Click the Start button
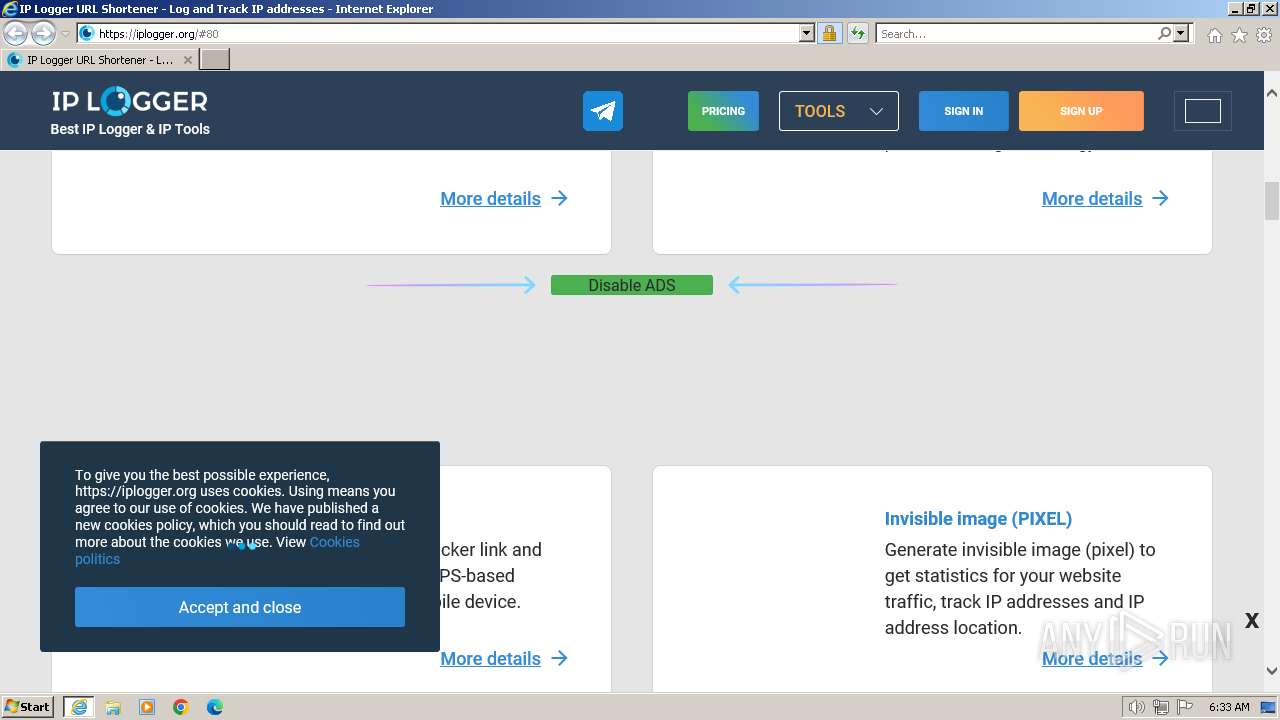Screen dimensions: 1280x720 (28, 707)
